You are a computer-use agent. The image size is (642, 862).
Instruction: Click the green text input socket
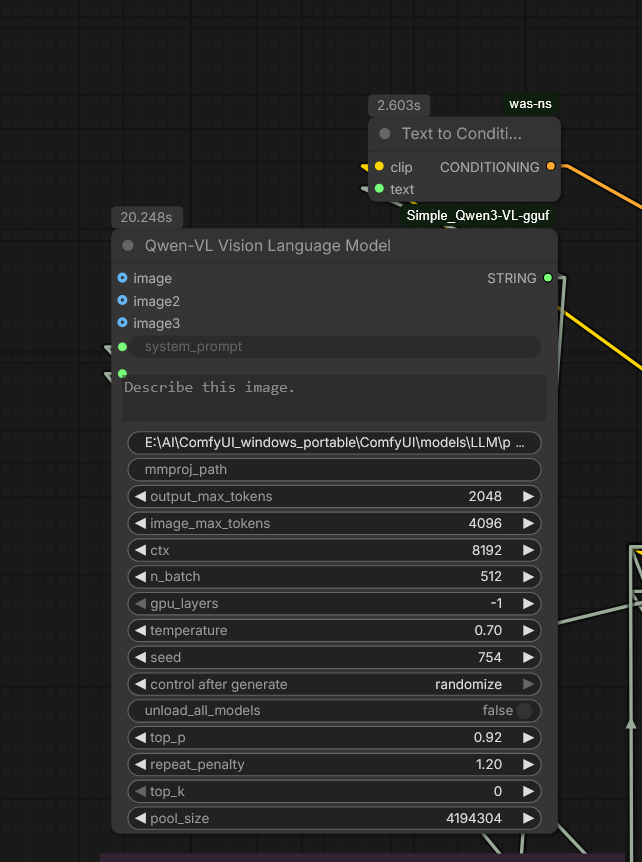click(379, 189)
